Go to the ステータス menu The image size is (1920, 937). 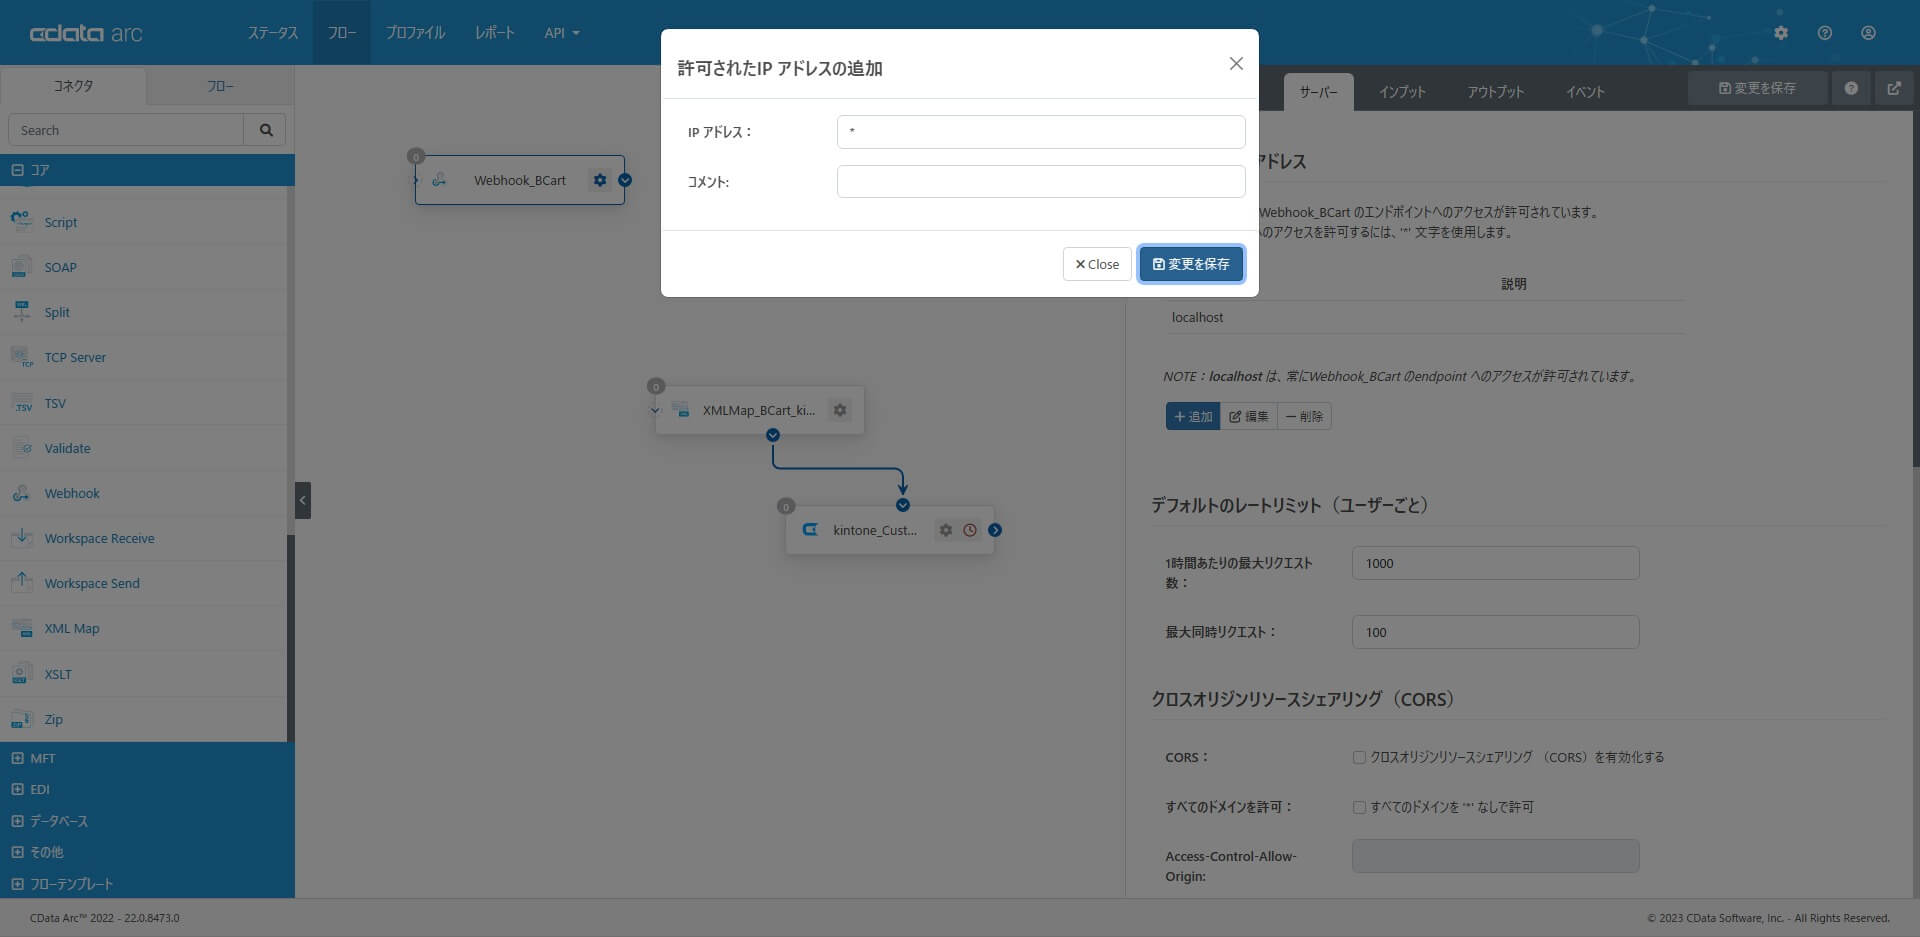click(x=273, y=33)
